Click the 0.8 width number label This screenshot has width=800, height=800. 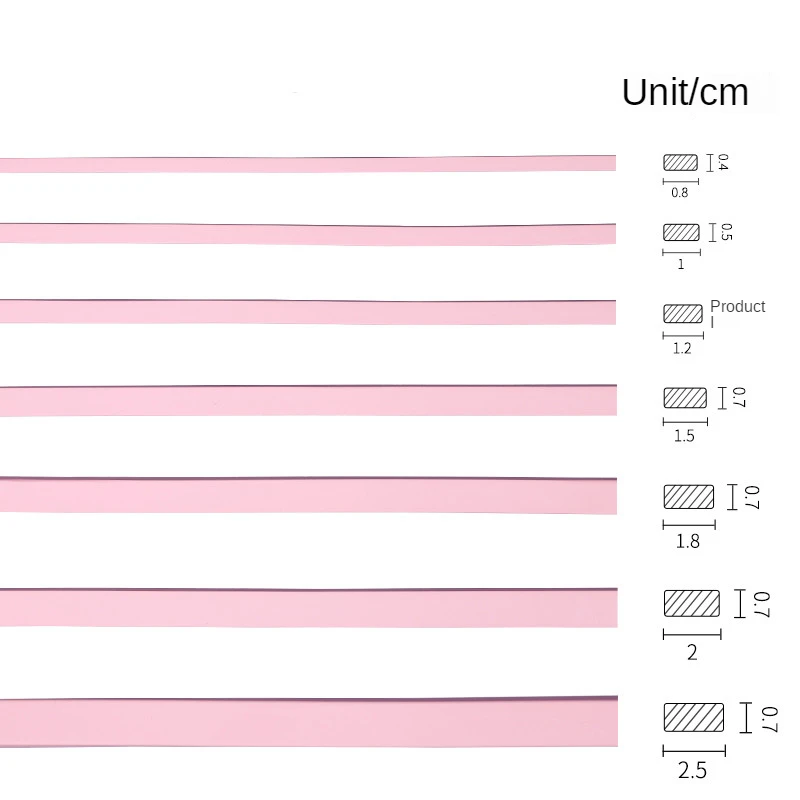point(680,193)
